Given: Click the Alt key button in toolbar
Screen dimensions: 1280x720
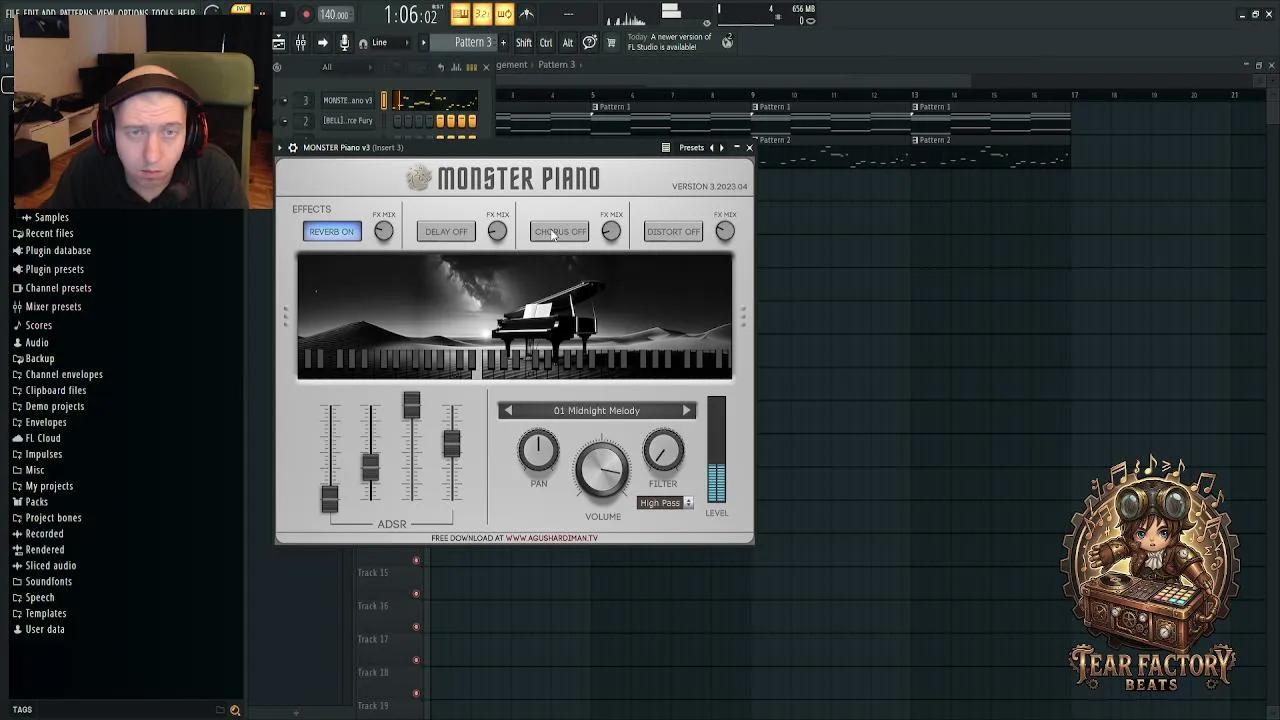Looking at the screenshot, I should [567, 43].
